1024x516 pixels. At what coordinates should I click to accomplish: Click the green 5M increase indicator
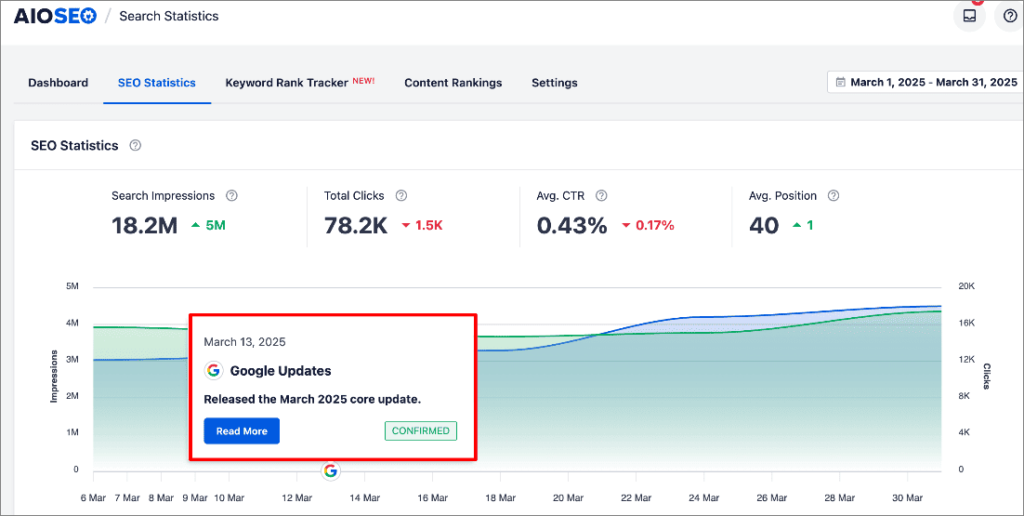[208, 225]
